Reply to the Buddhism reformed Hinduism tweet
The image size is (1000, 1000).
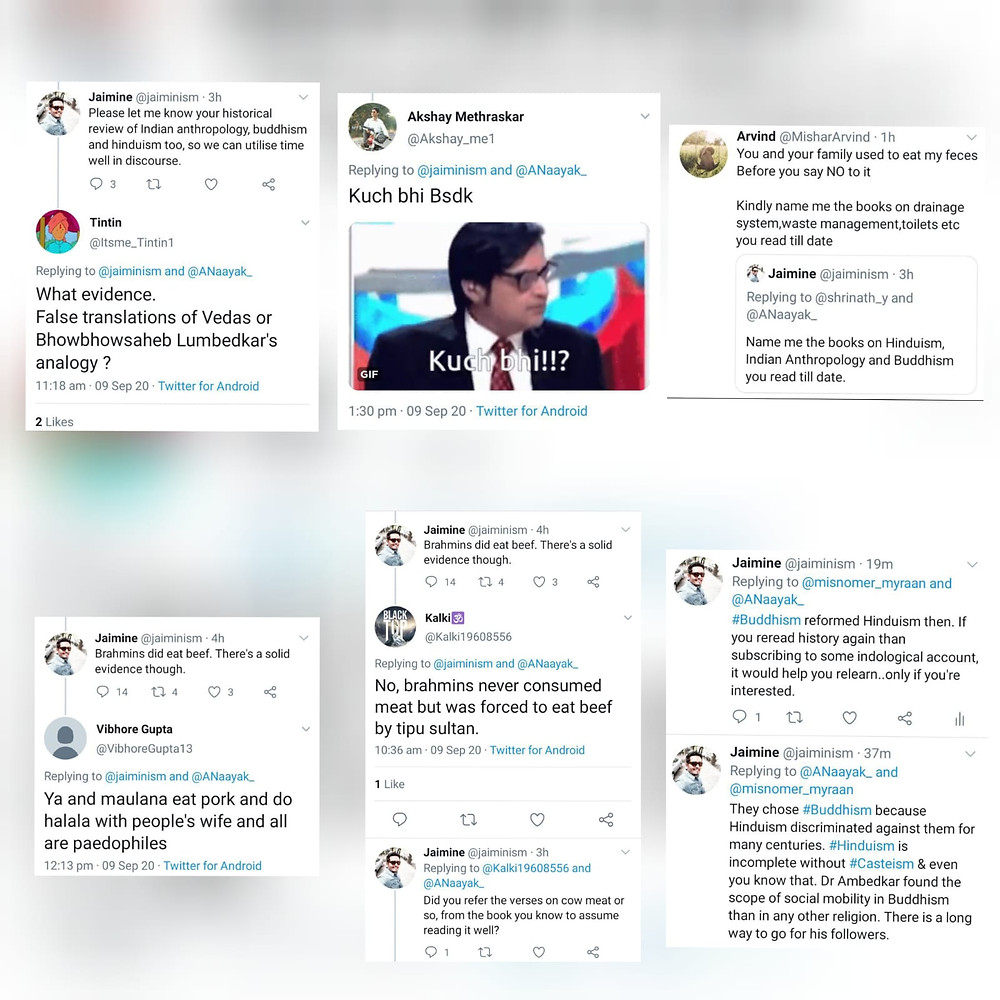click(x=739, y=717)
